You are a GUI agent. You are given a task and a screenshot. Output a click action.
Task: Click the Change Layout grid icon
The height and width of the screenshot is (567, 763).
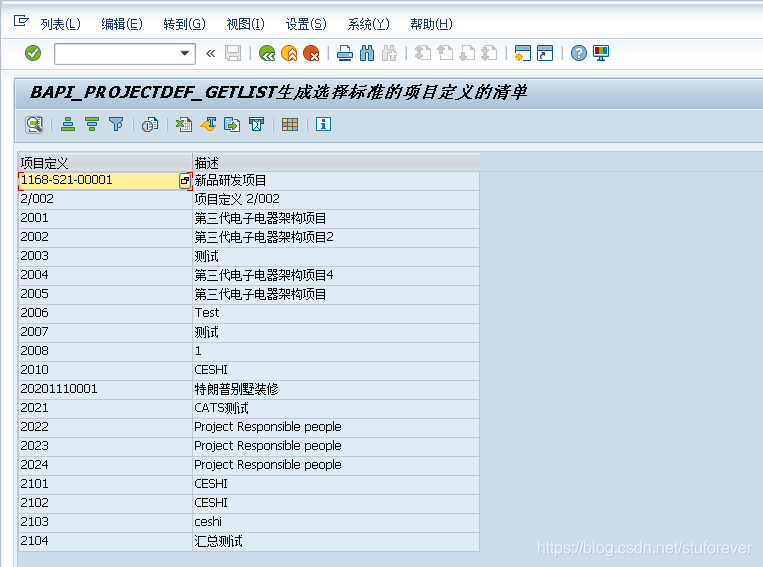pos(290,125)
